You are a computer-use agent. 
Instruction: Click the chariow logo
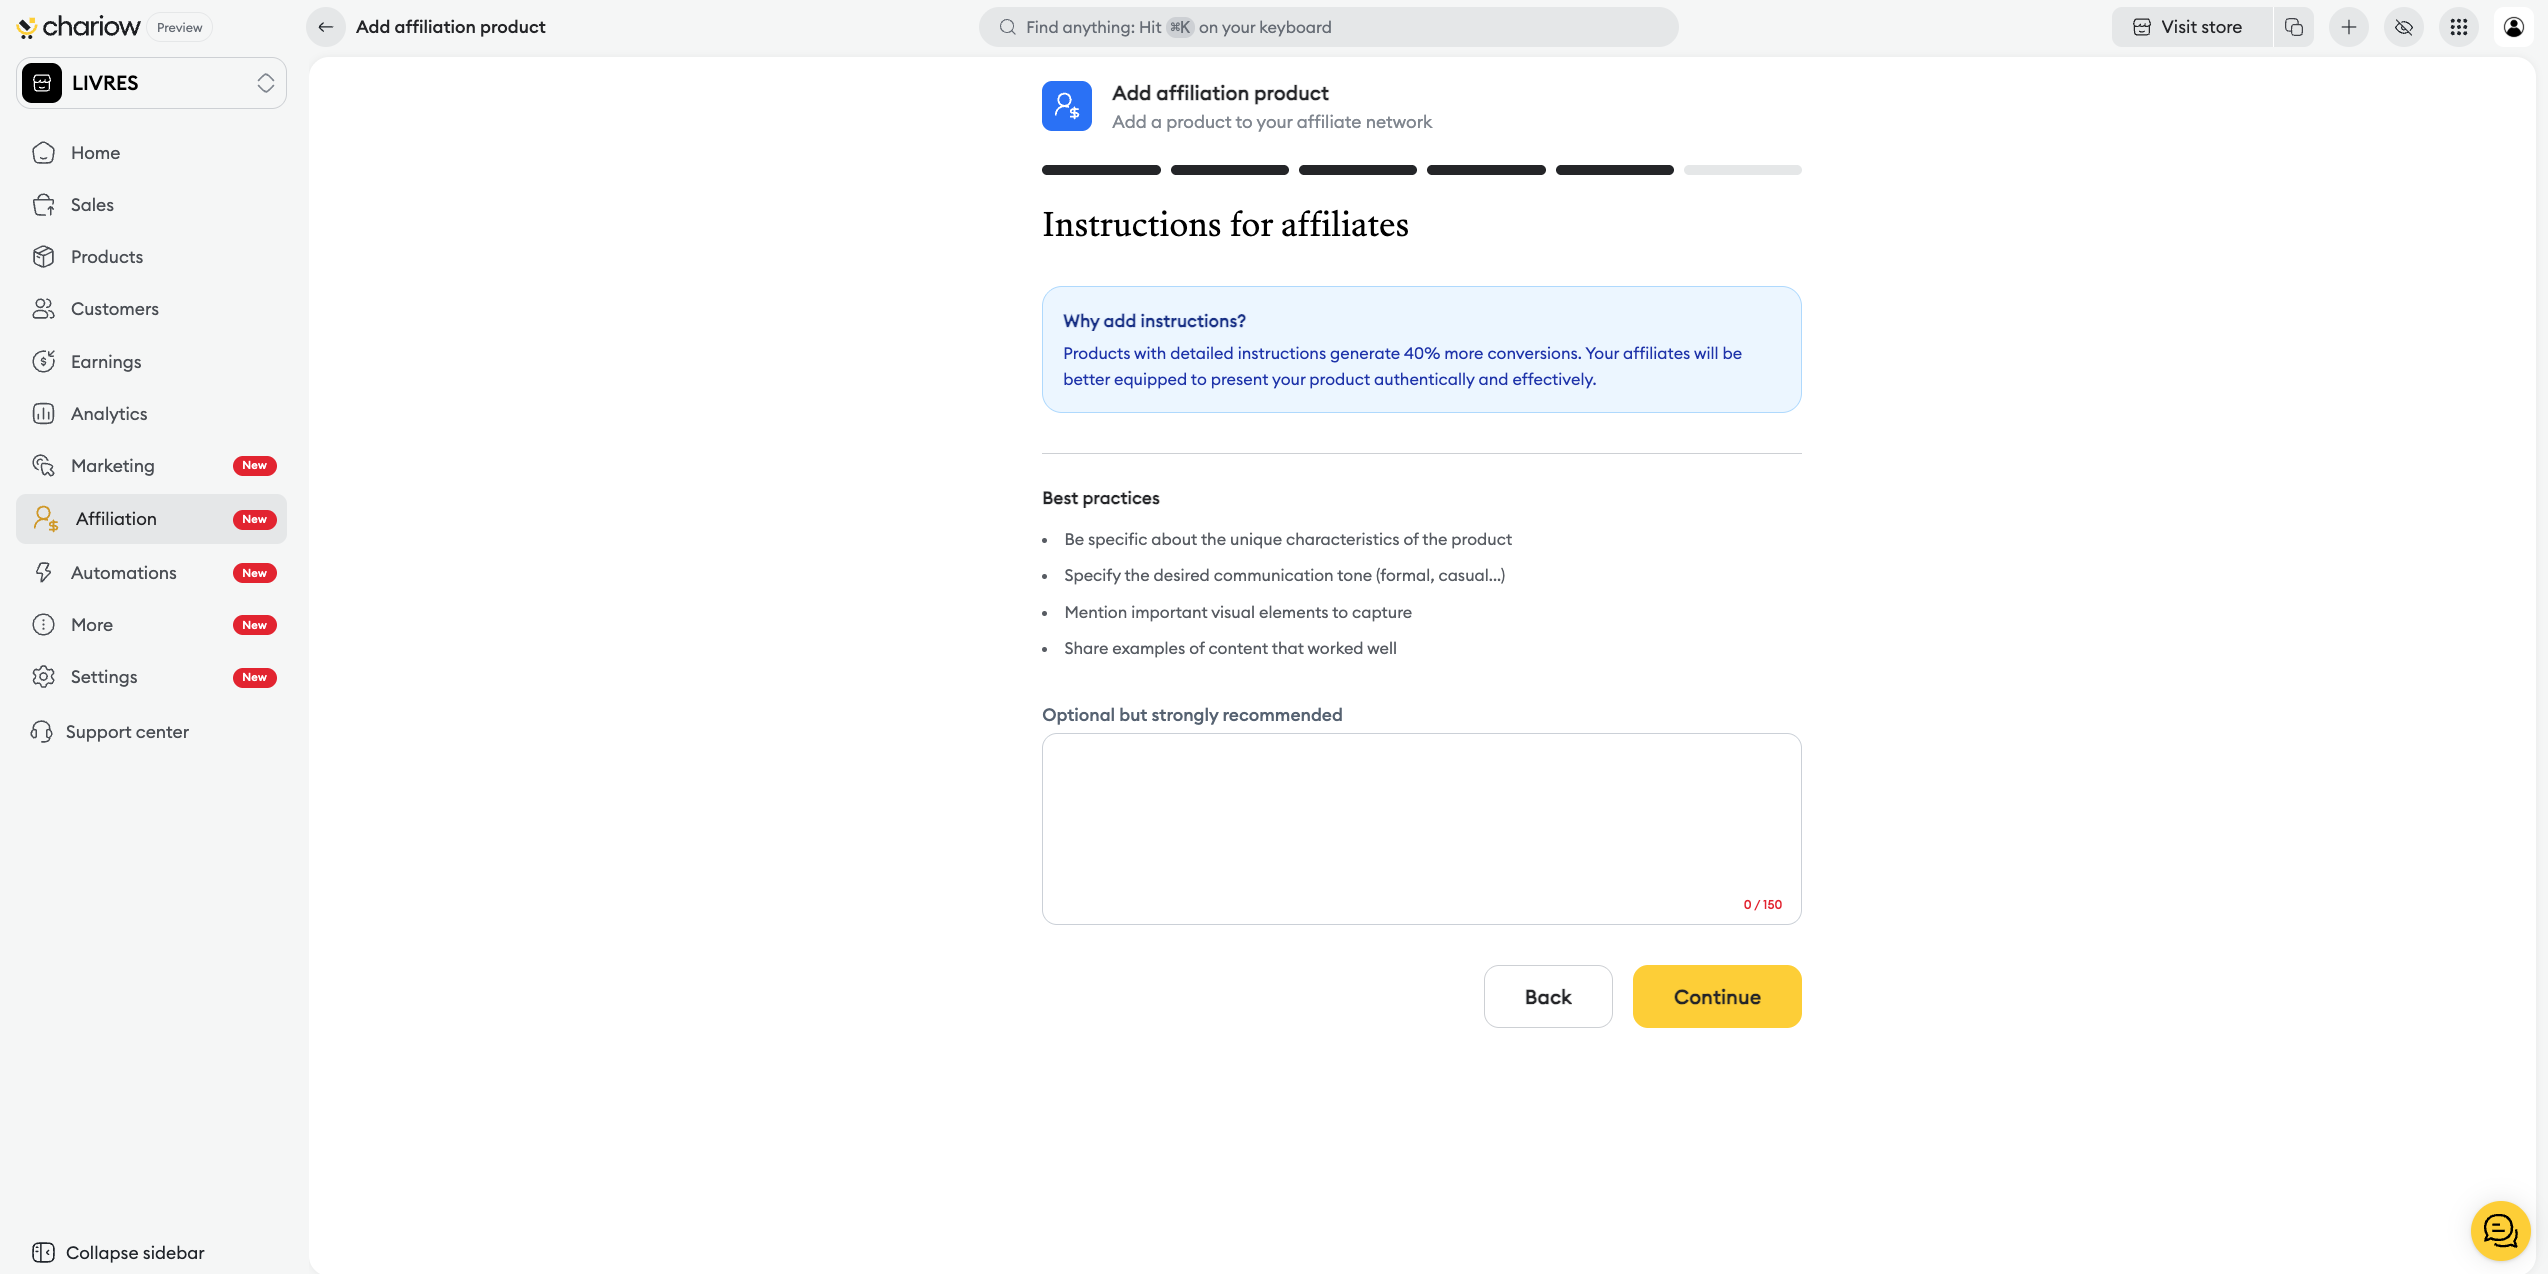click(x=80, y=27)
